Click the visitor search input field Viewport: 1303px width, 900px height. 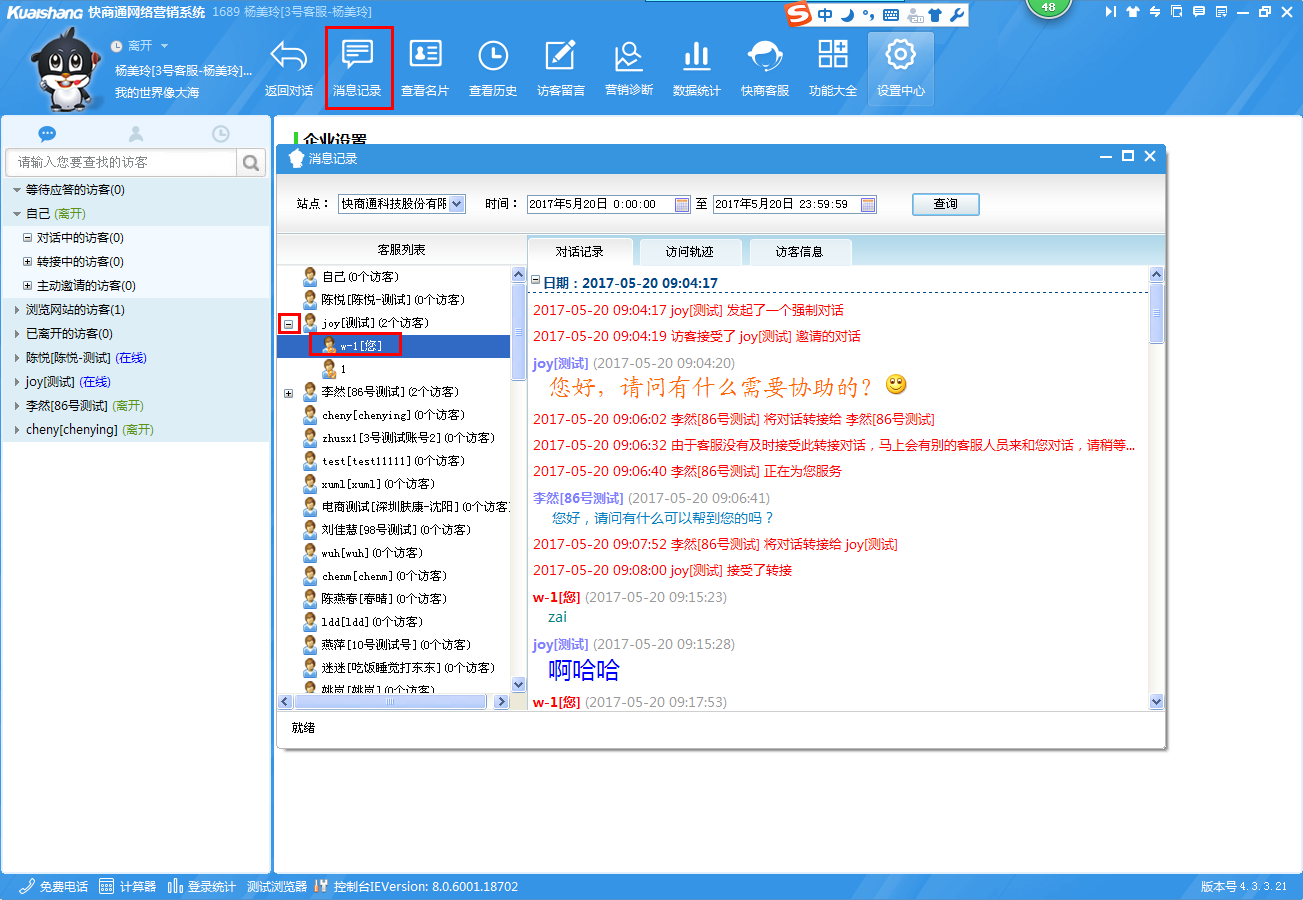click(x=122, y=162)
